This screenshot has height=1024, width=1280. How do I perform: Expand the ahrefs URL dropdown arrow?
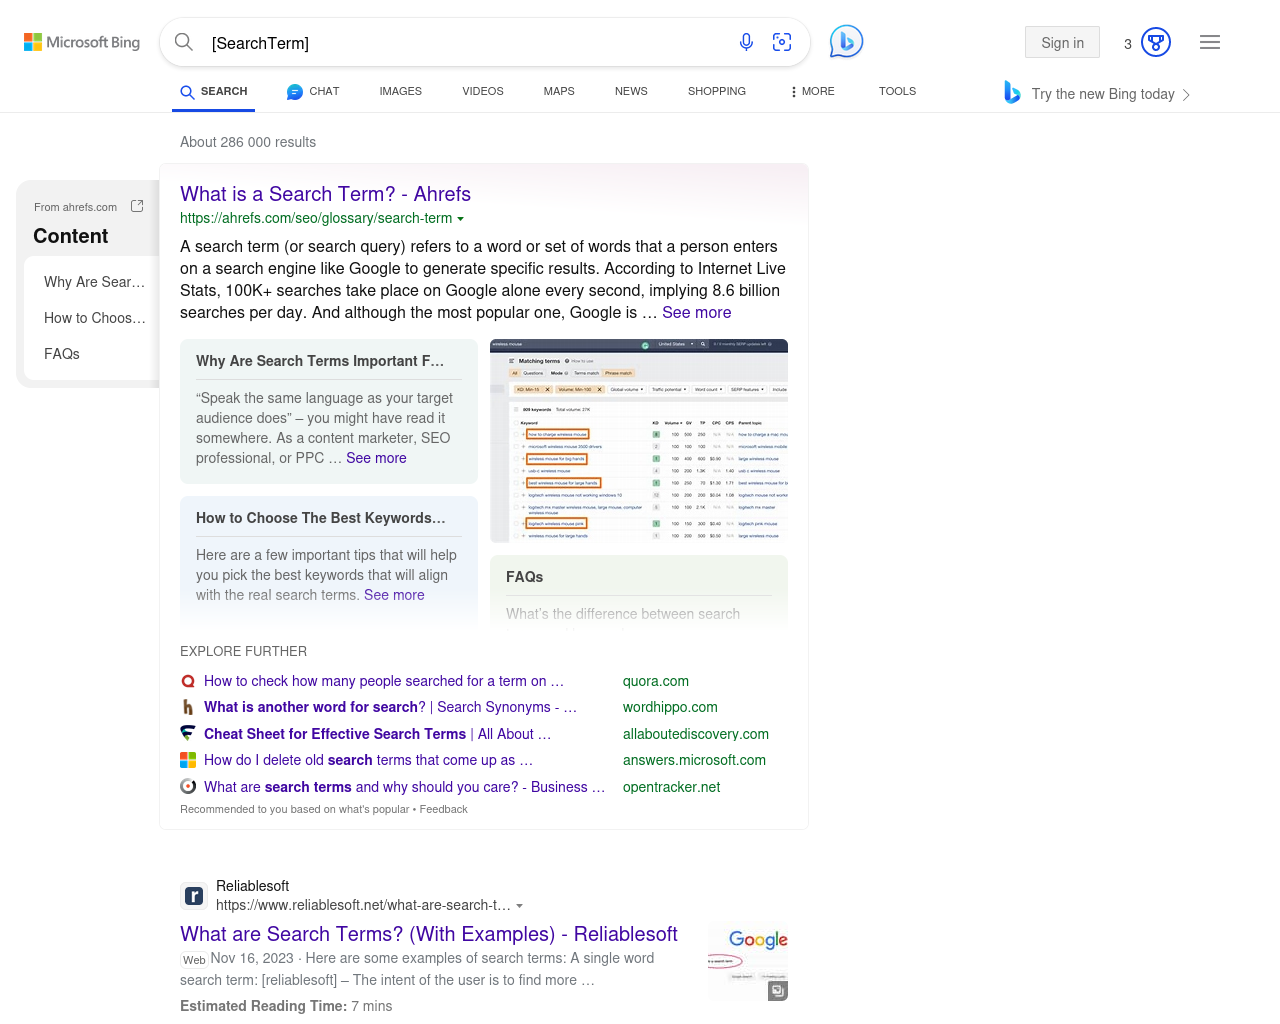click(x=460, y=219)
